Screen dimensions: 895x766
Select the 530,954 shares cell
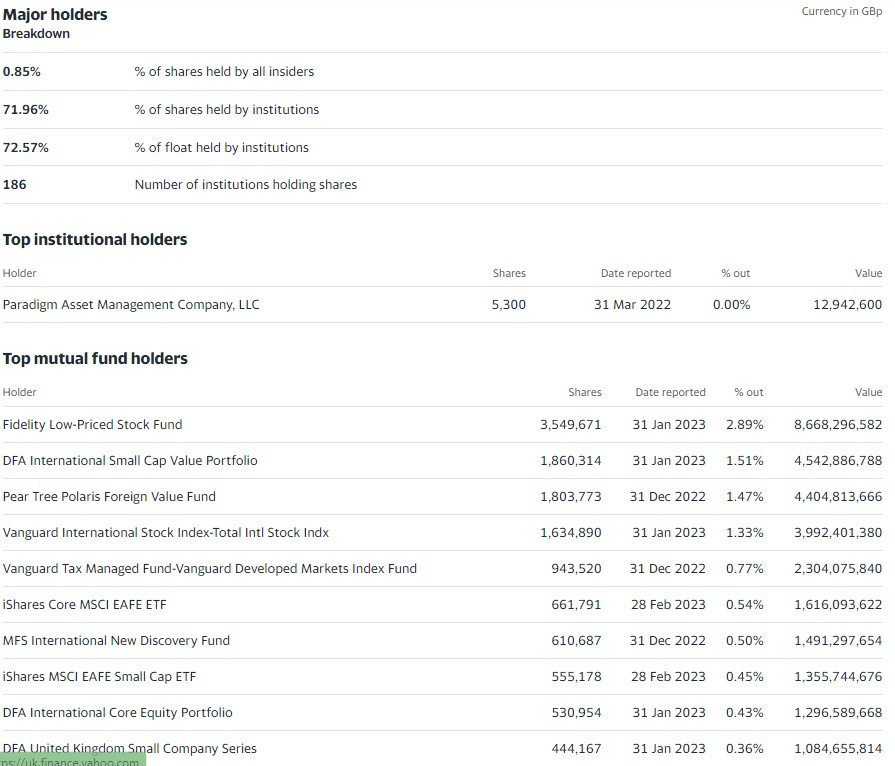(576, 712)
